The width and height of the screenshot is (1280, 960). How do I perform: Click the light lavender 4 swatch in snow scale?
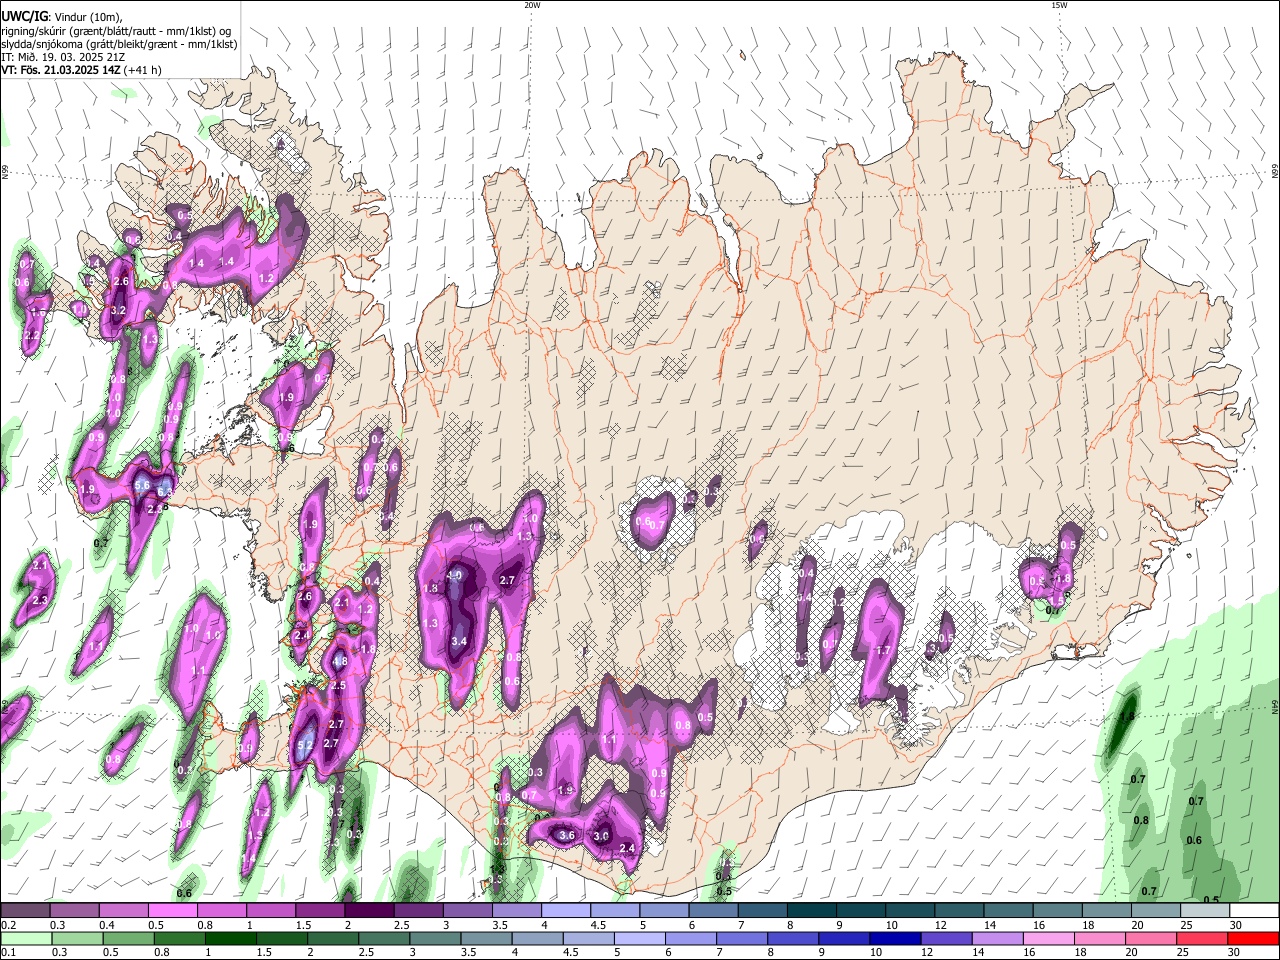(x=566, y=911)
